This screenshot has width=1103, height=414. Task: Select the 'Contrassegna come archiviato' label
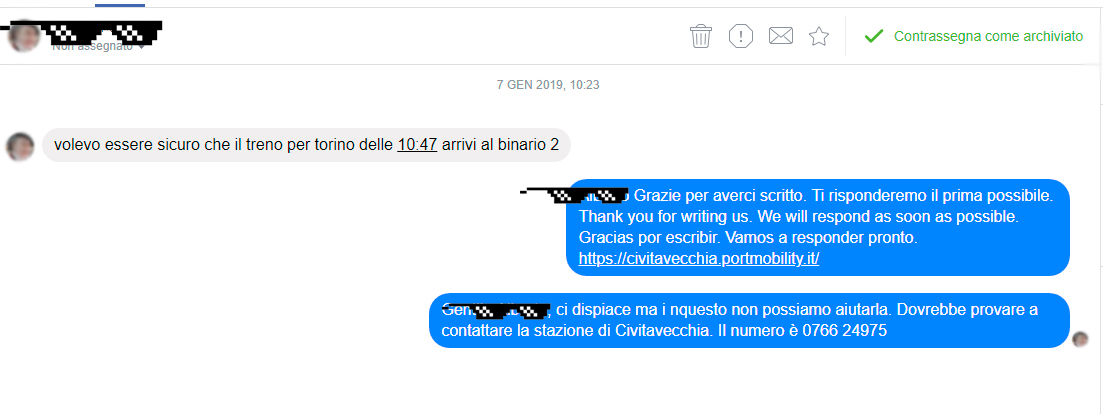point(988,37)
